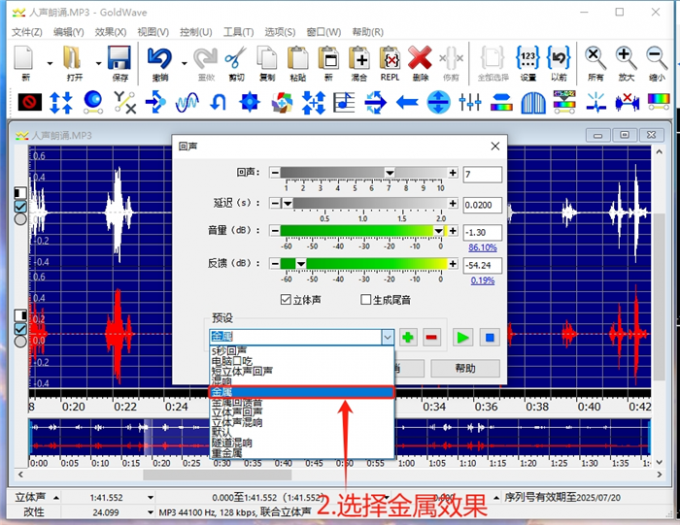Open the arrow next to 1:41.552 status

click(x=150, y=498)
